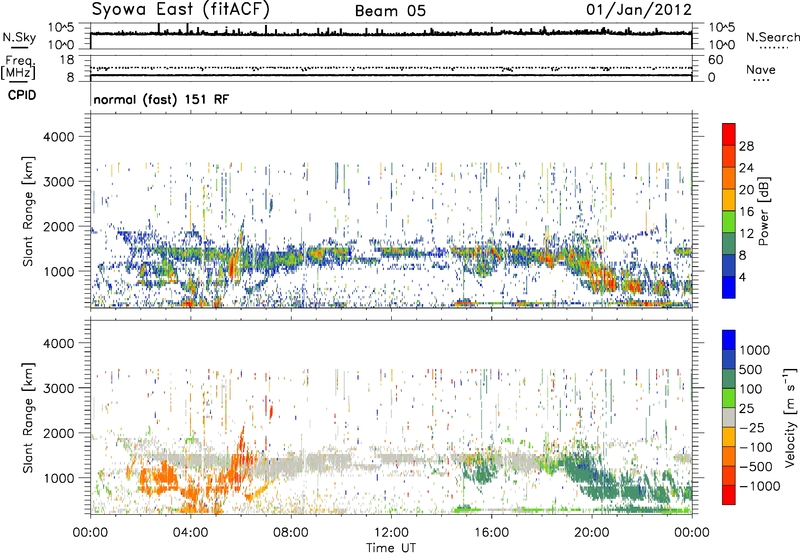Viewport: 800px width, 554px height.
Task: Select the "18" frequency axis tick label
Action: (67, 60)
